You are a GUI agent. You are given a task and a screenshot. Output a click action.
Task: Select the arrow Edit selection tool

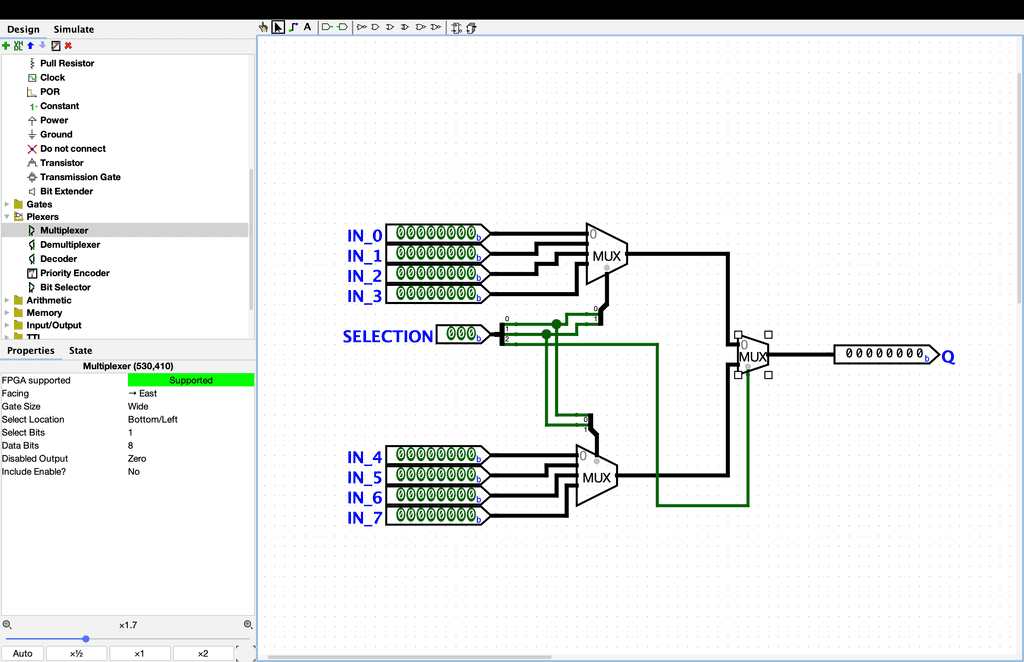click(278, 27)
